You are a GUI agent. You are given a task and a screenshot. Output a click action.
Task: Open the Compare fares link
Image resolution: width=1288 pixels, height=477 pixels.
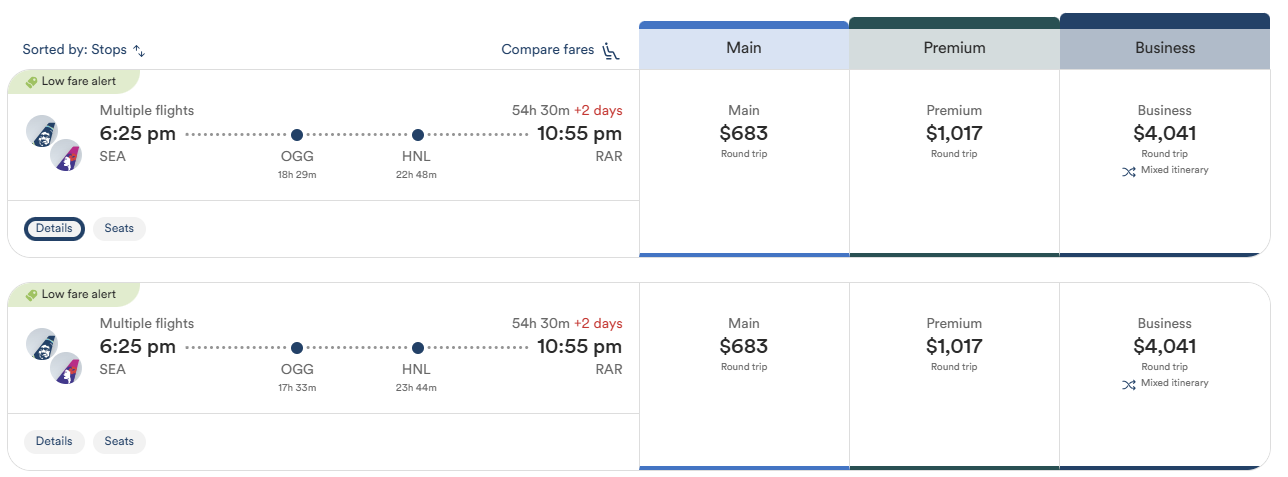coord(548,50)
